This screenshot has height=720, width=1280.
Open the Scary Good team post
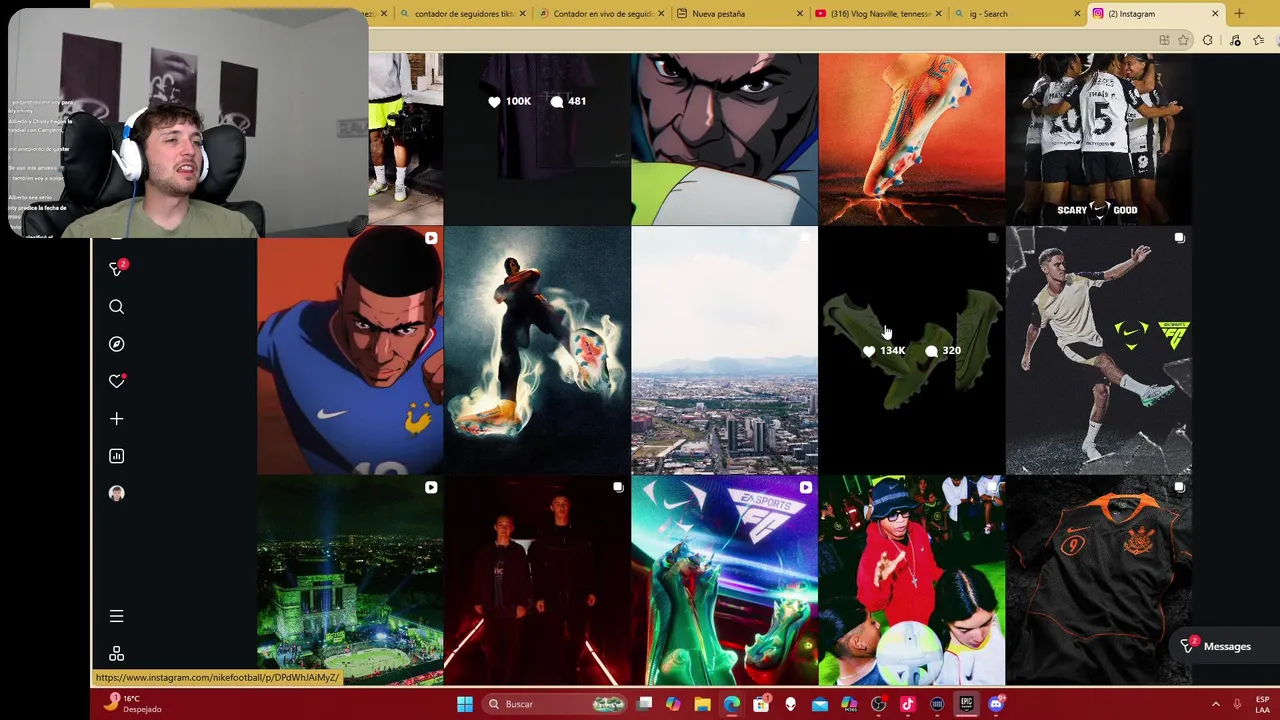pos(1098,139)
